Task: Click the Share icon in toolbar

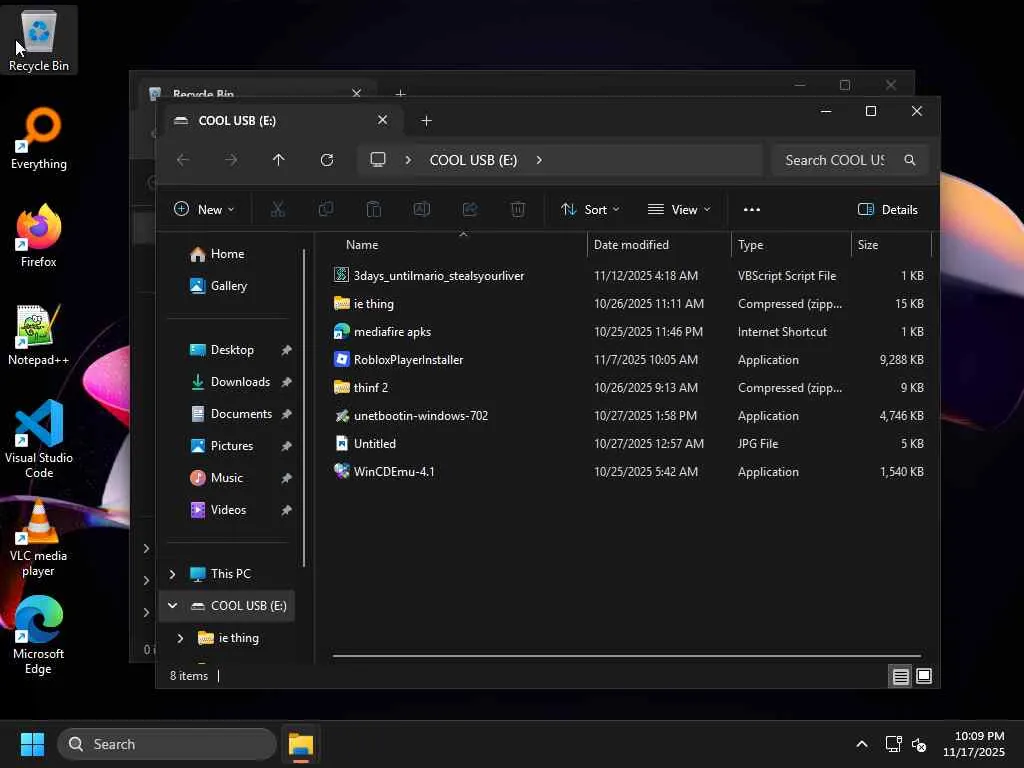Action: click(x=470, y=210)
